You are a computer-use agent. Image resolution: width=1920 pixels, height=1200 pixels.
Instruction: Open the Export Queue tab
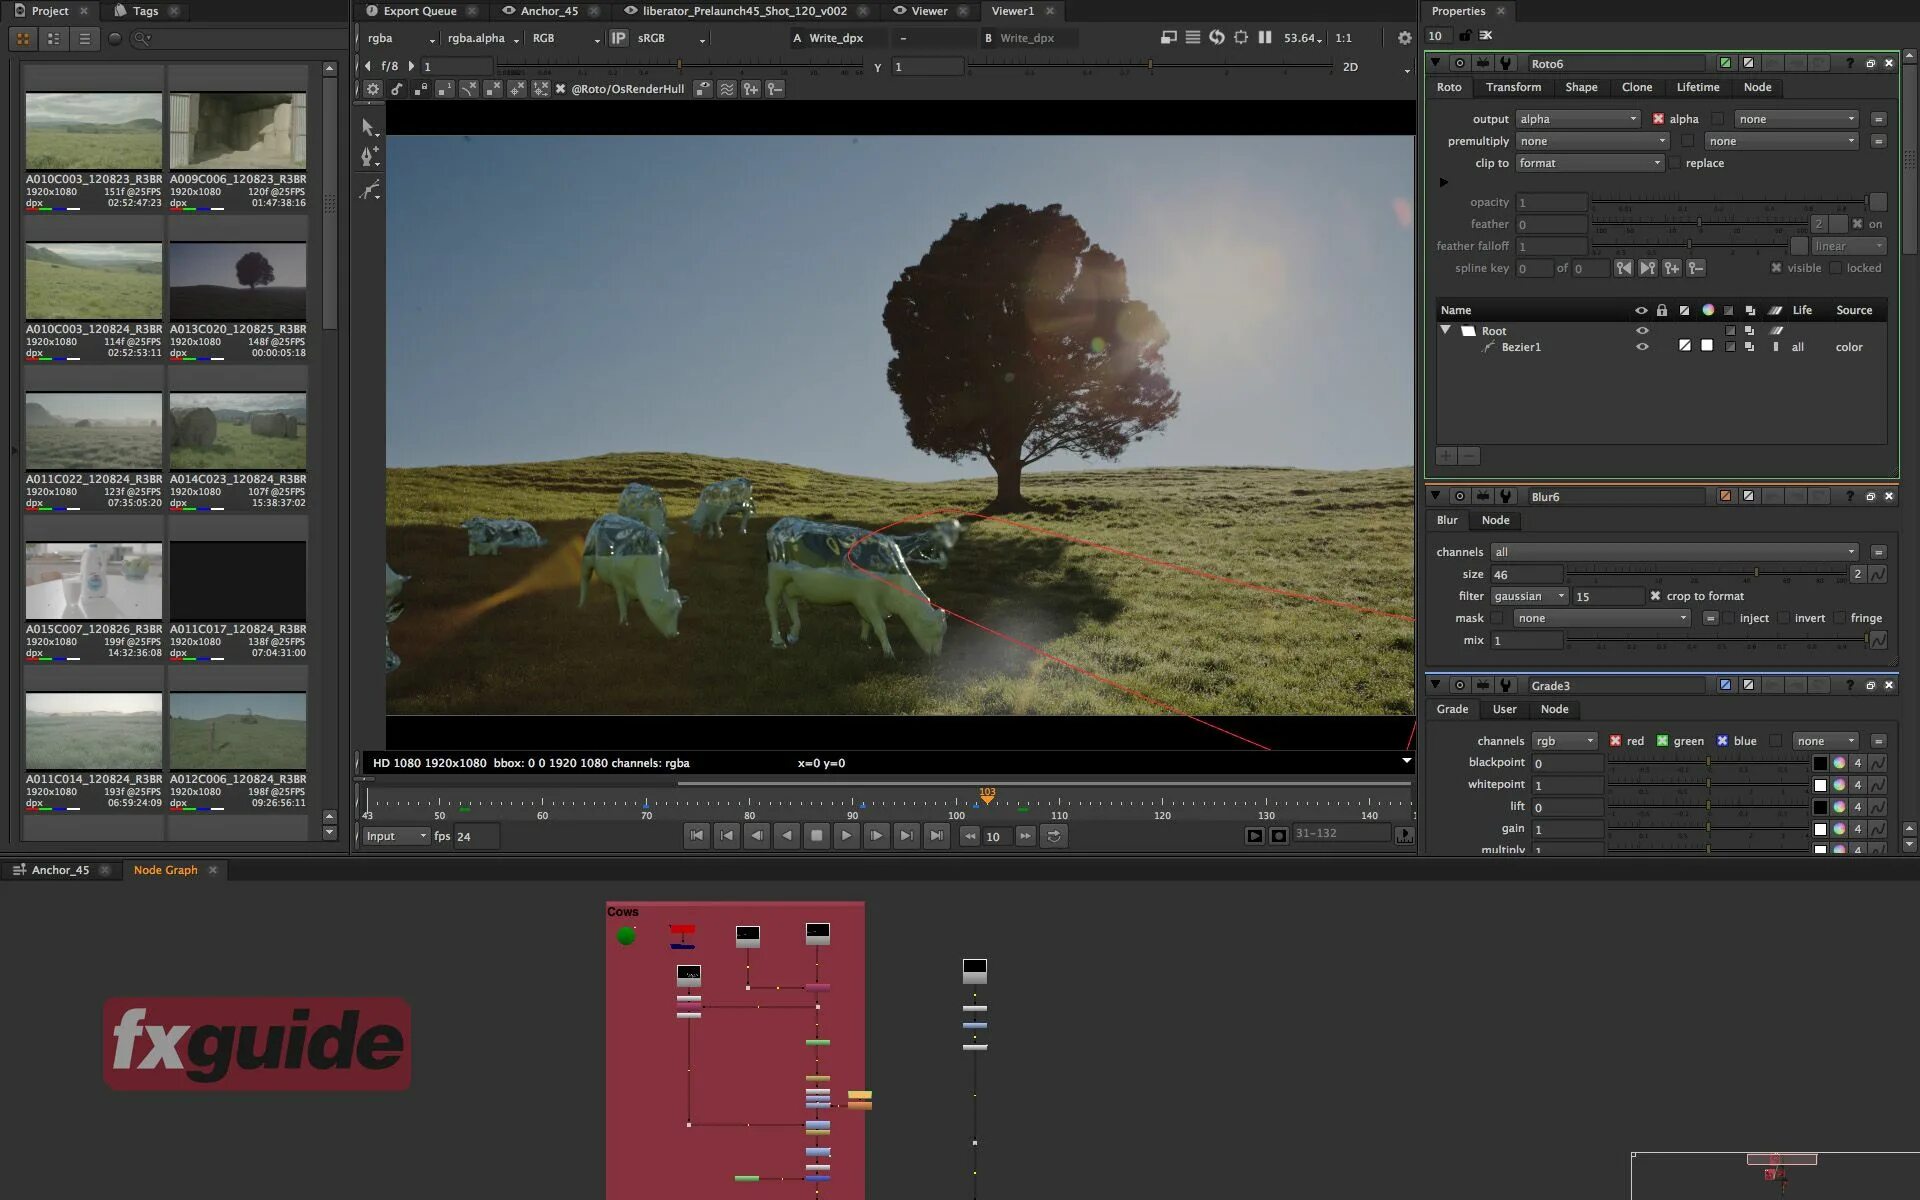[419, 11]
